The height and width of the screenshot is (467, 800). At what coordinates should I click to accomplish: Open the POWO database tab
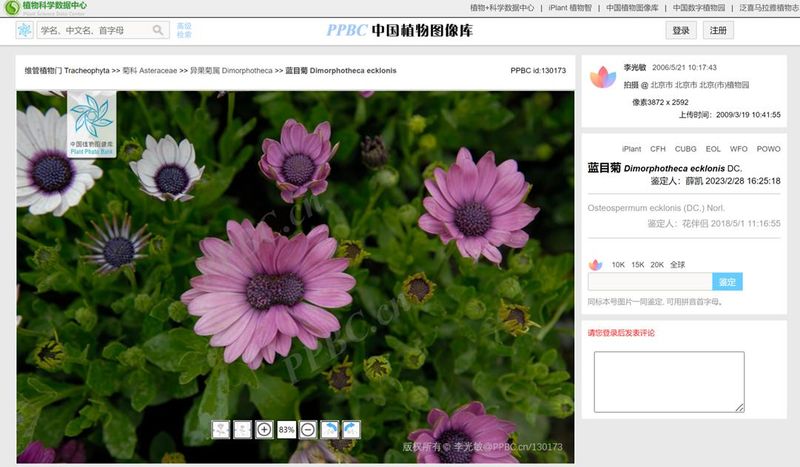768,149
